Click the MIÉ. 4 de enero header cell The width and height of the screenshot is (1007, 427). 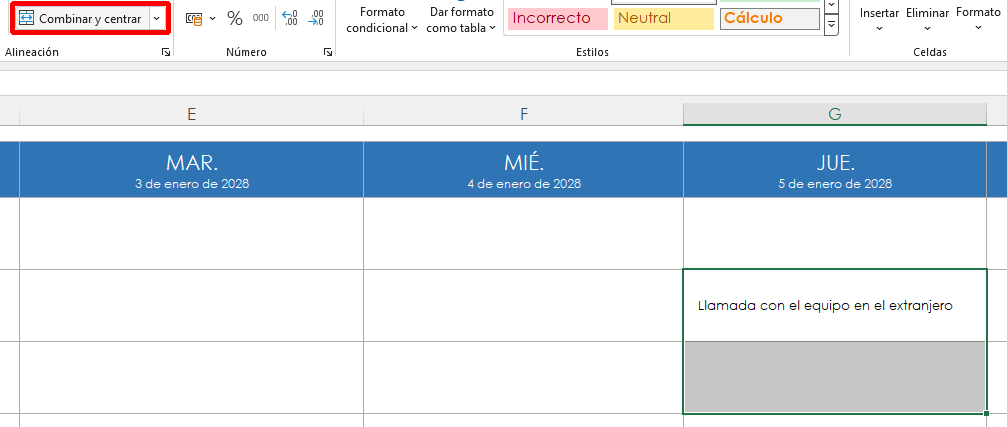point(523,170)
